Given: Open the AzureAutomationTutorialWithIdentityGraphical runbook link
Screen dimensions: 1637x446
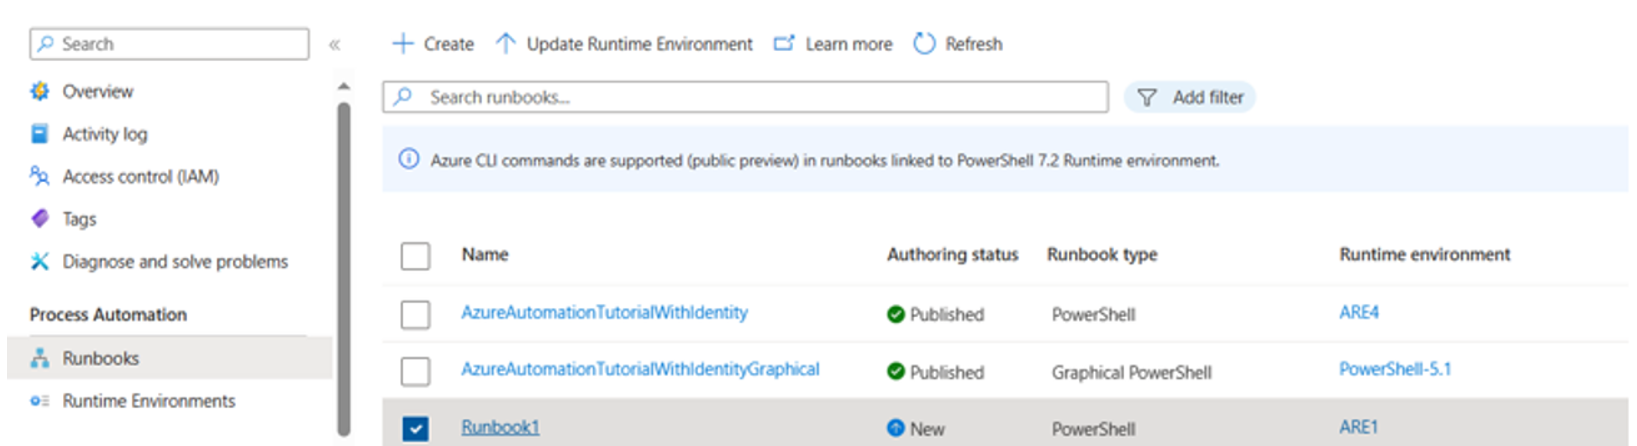Looking at the screenshot, I should (x=640, y=369).
